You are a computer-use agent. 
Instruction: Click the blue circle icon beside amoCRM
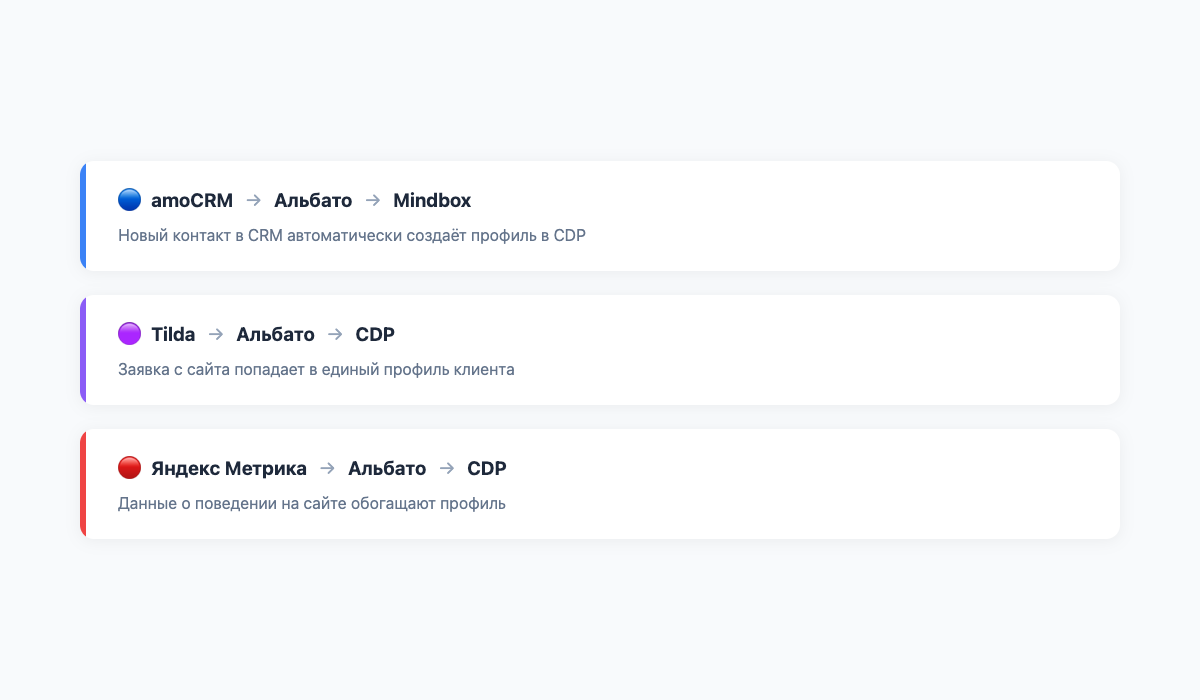(129, 200)
